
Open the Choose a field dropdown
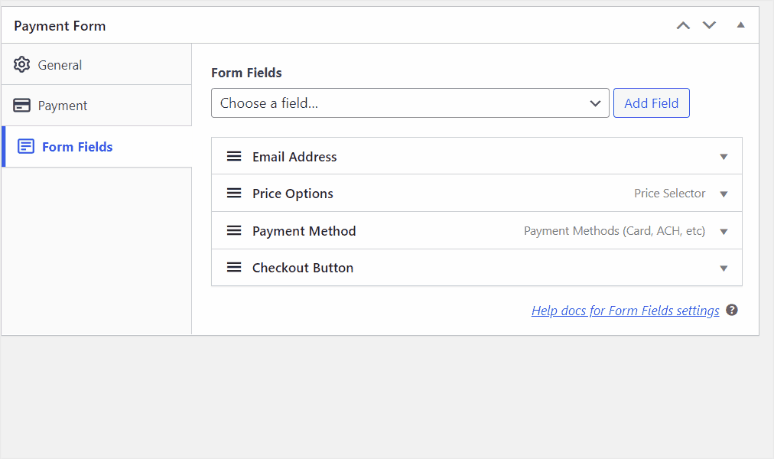click(410, 103)
